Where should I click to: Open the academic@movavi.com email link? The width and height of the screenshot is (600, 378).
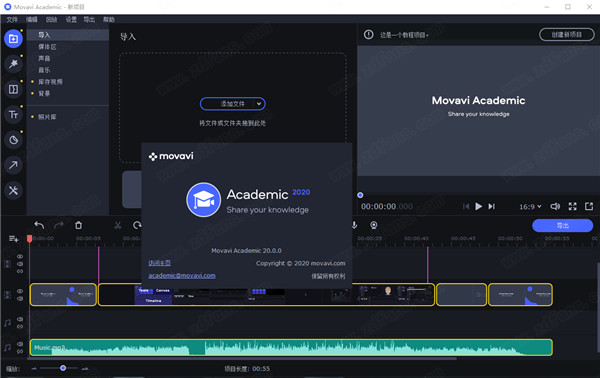click(x=182, y=275)
